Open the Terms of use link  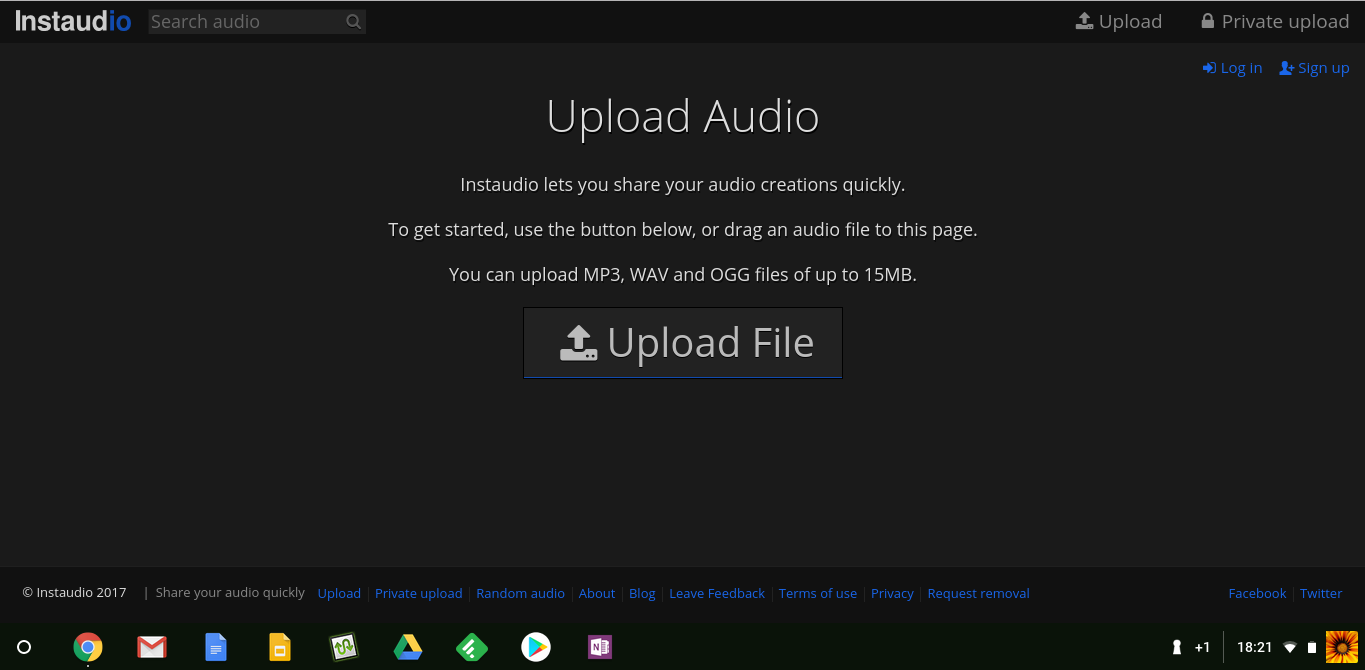pos(818,593)
